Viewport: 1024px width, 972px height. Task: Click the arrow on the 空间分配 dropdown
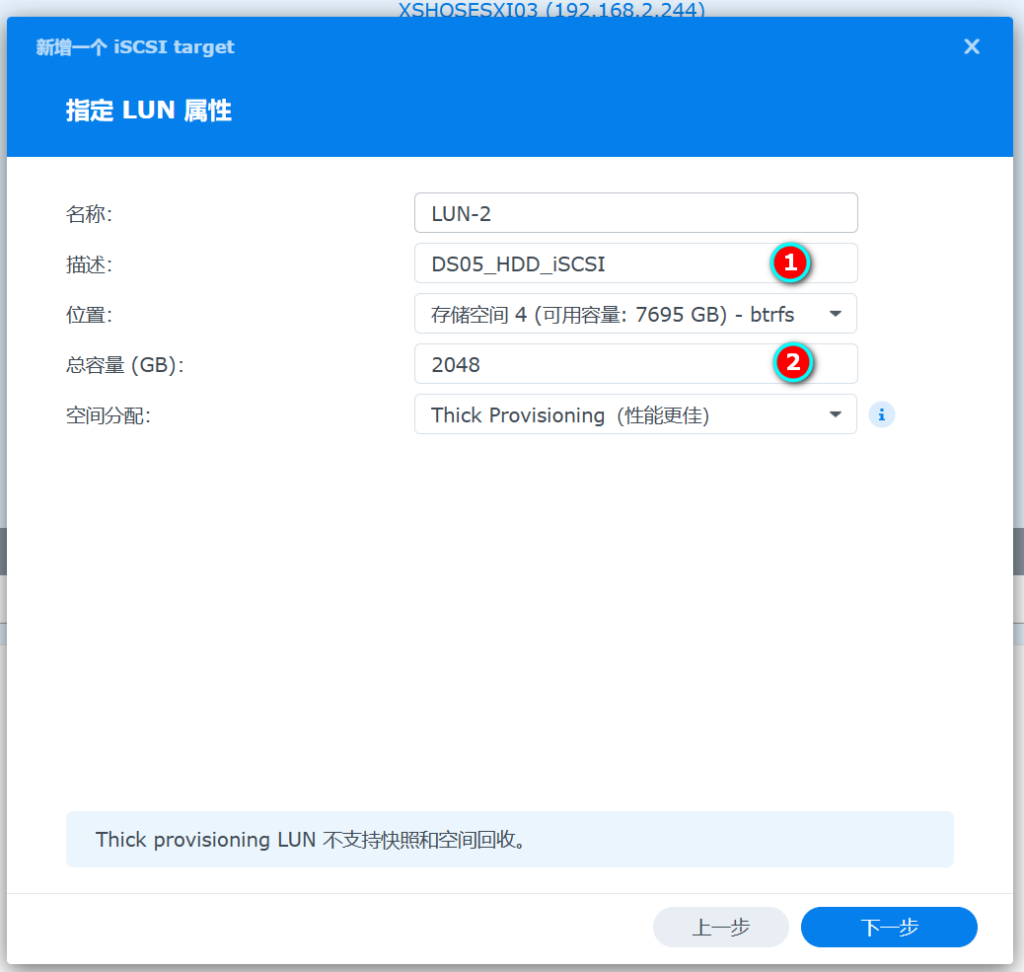pos(835,415)
